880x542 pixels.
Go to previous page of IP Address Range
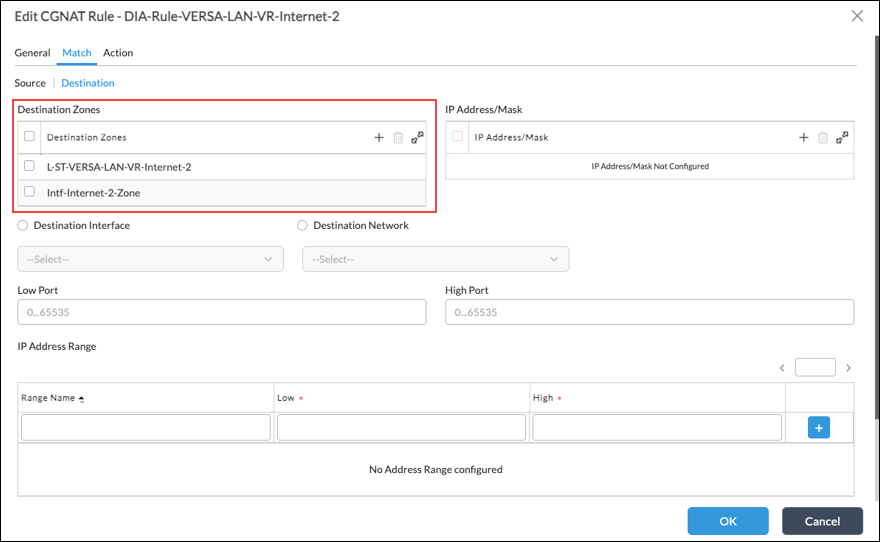point(782,368)
